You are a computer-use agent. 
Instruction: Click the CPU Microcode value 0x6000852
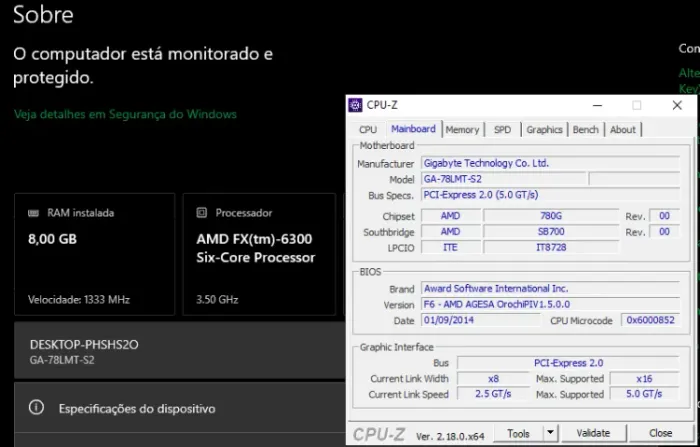pyautogui.click(x=650, y=320)
